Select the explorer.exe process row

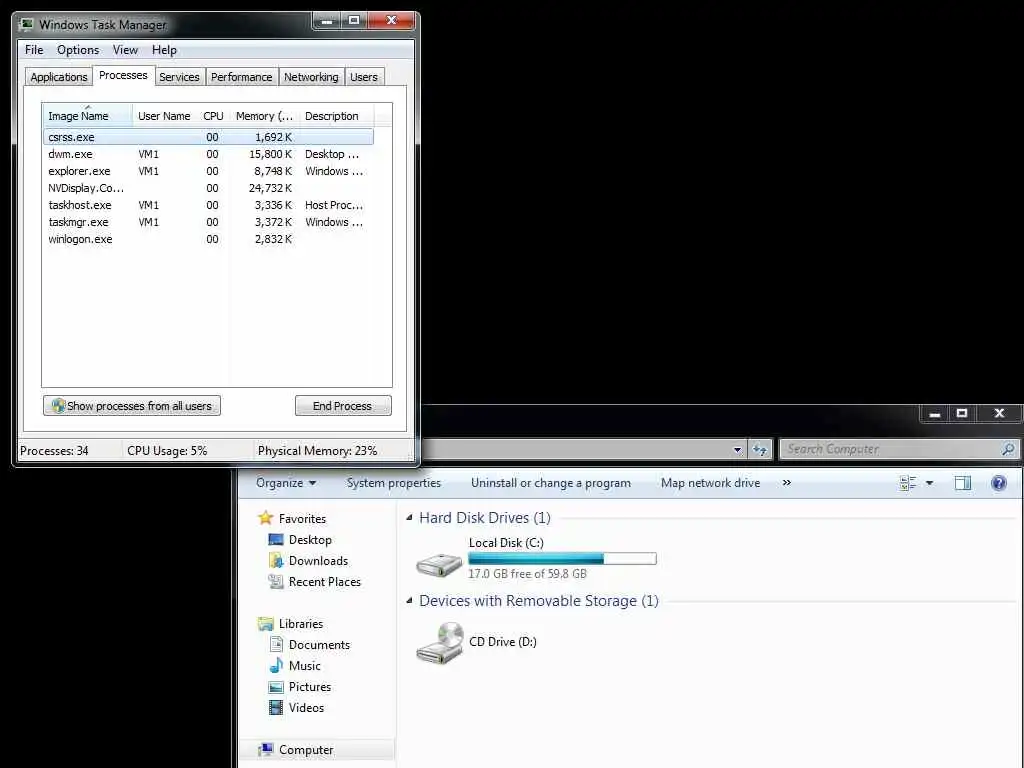(208, 171)
